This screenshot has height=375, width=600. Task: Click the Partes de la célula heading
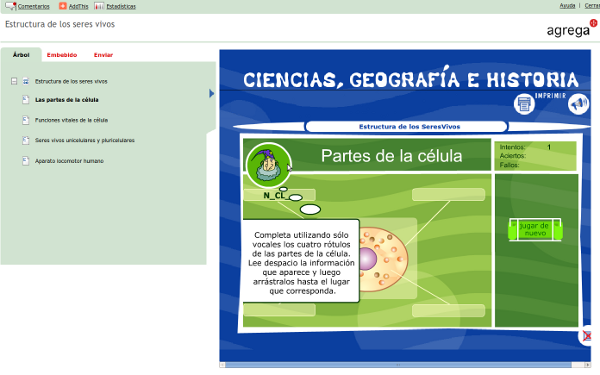(391, 156)
